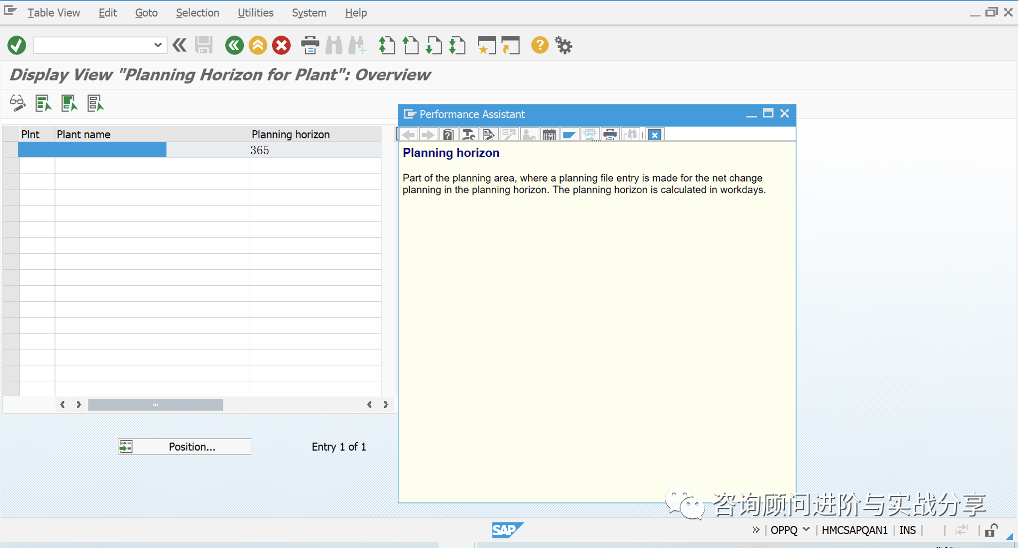Image resolution: width=1020 pixels, height=550 pixels.
Task: Collapse the command field with double chevron
Action: pyautogui.click(x=180, y=45)
